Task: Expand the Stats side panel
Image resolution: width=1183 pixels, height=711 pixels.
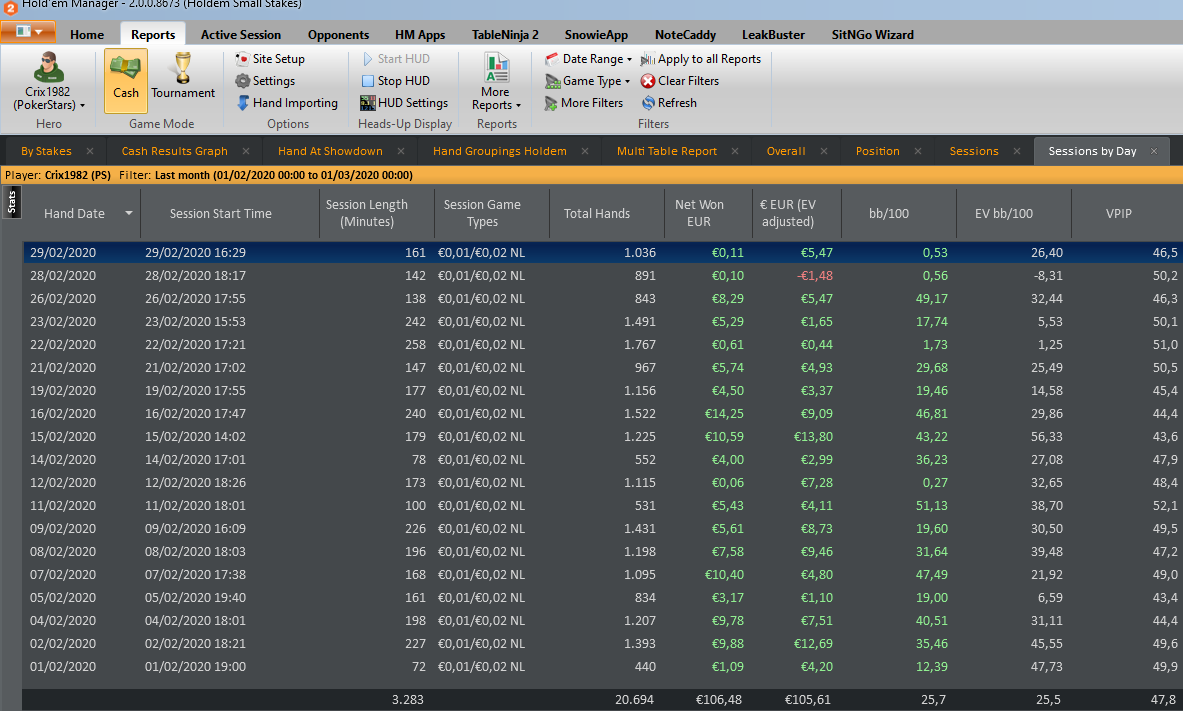Action: coord(11,202)
